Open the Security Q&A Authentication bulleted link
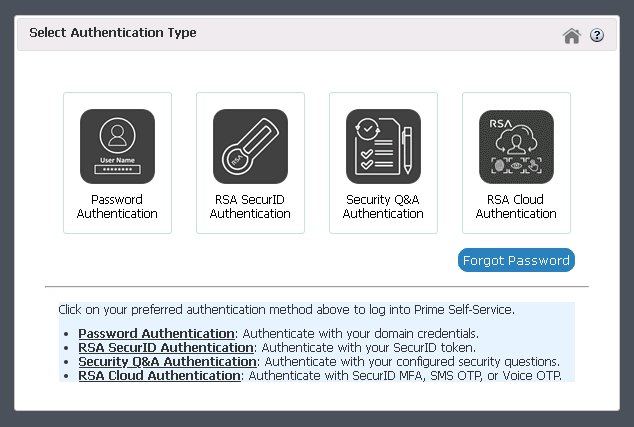Image resolution: width=634 pixels, height=427 pixels. point(167,361)
